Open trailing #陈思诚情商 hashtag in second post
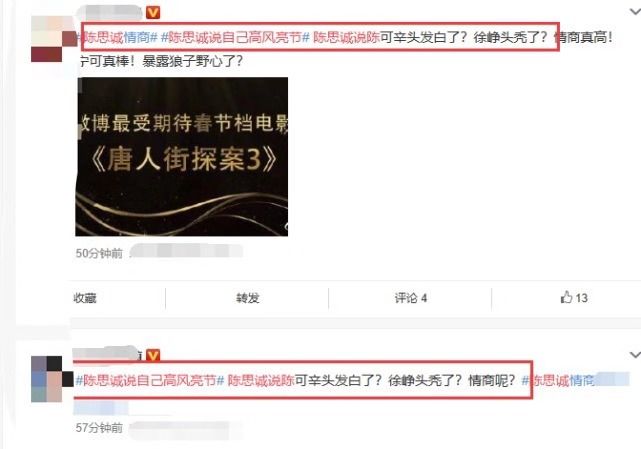The image size is (641, 449). (558, 381)
